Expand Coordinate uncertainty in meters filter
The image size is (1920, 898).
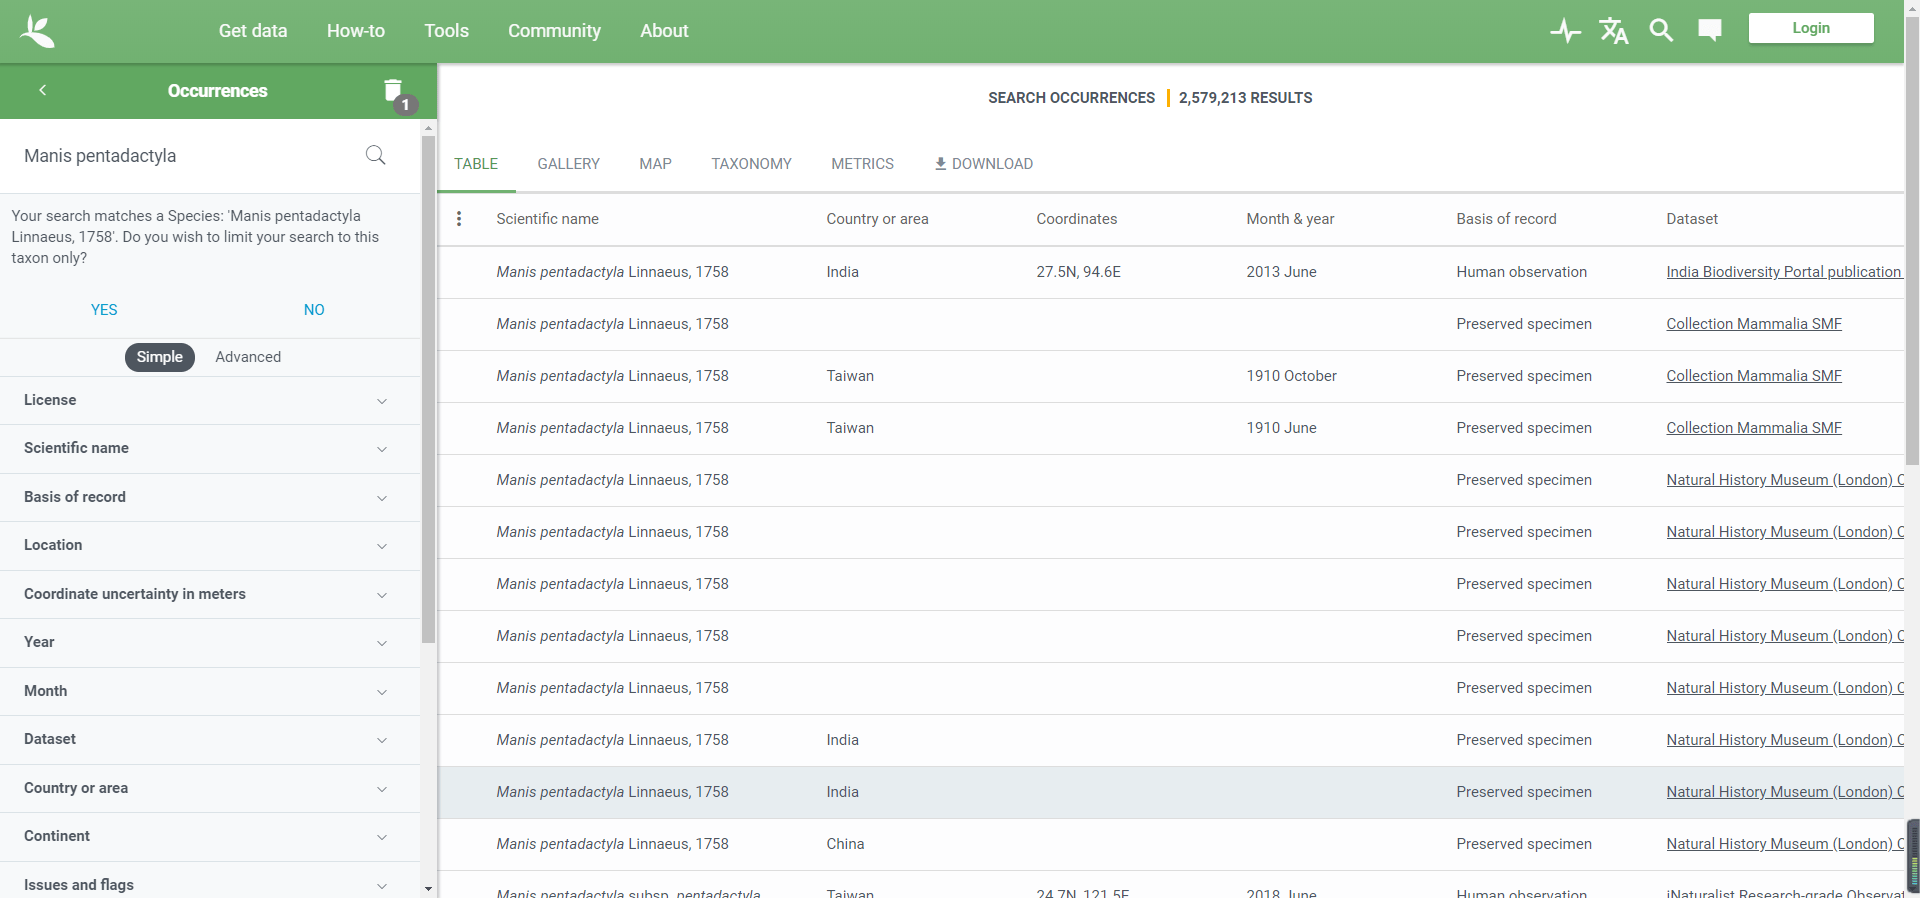pyautogui.click(x=210, y=594)
